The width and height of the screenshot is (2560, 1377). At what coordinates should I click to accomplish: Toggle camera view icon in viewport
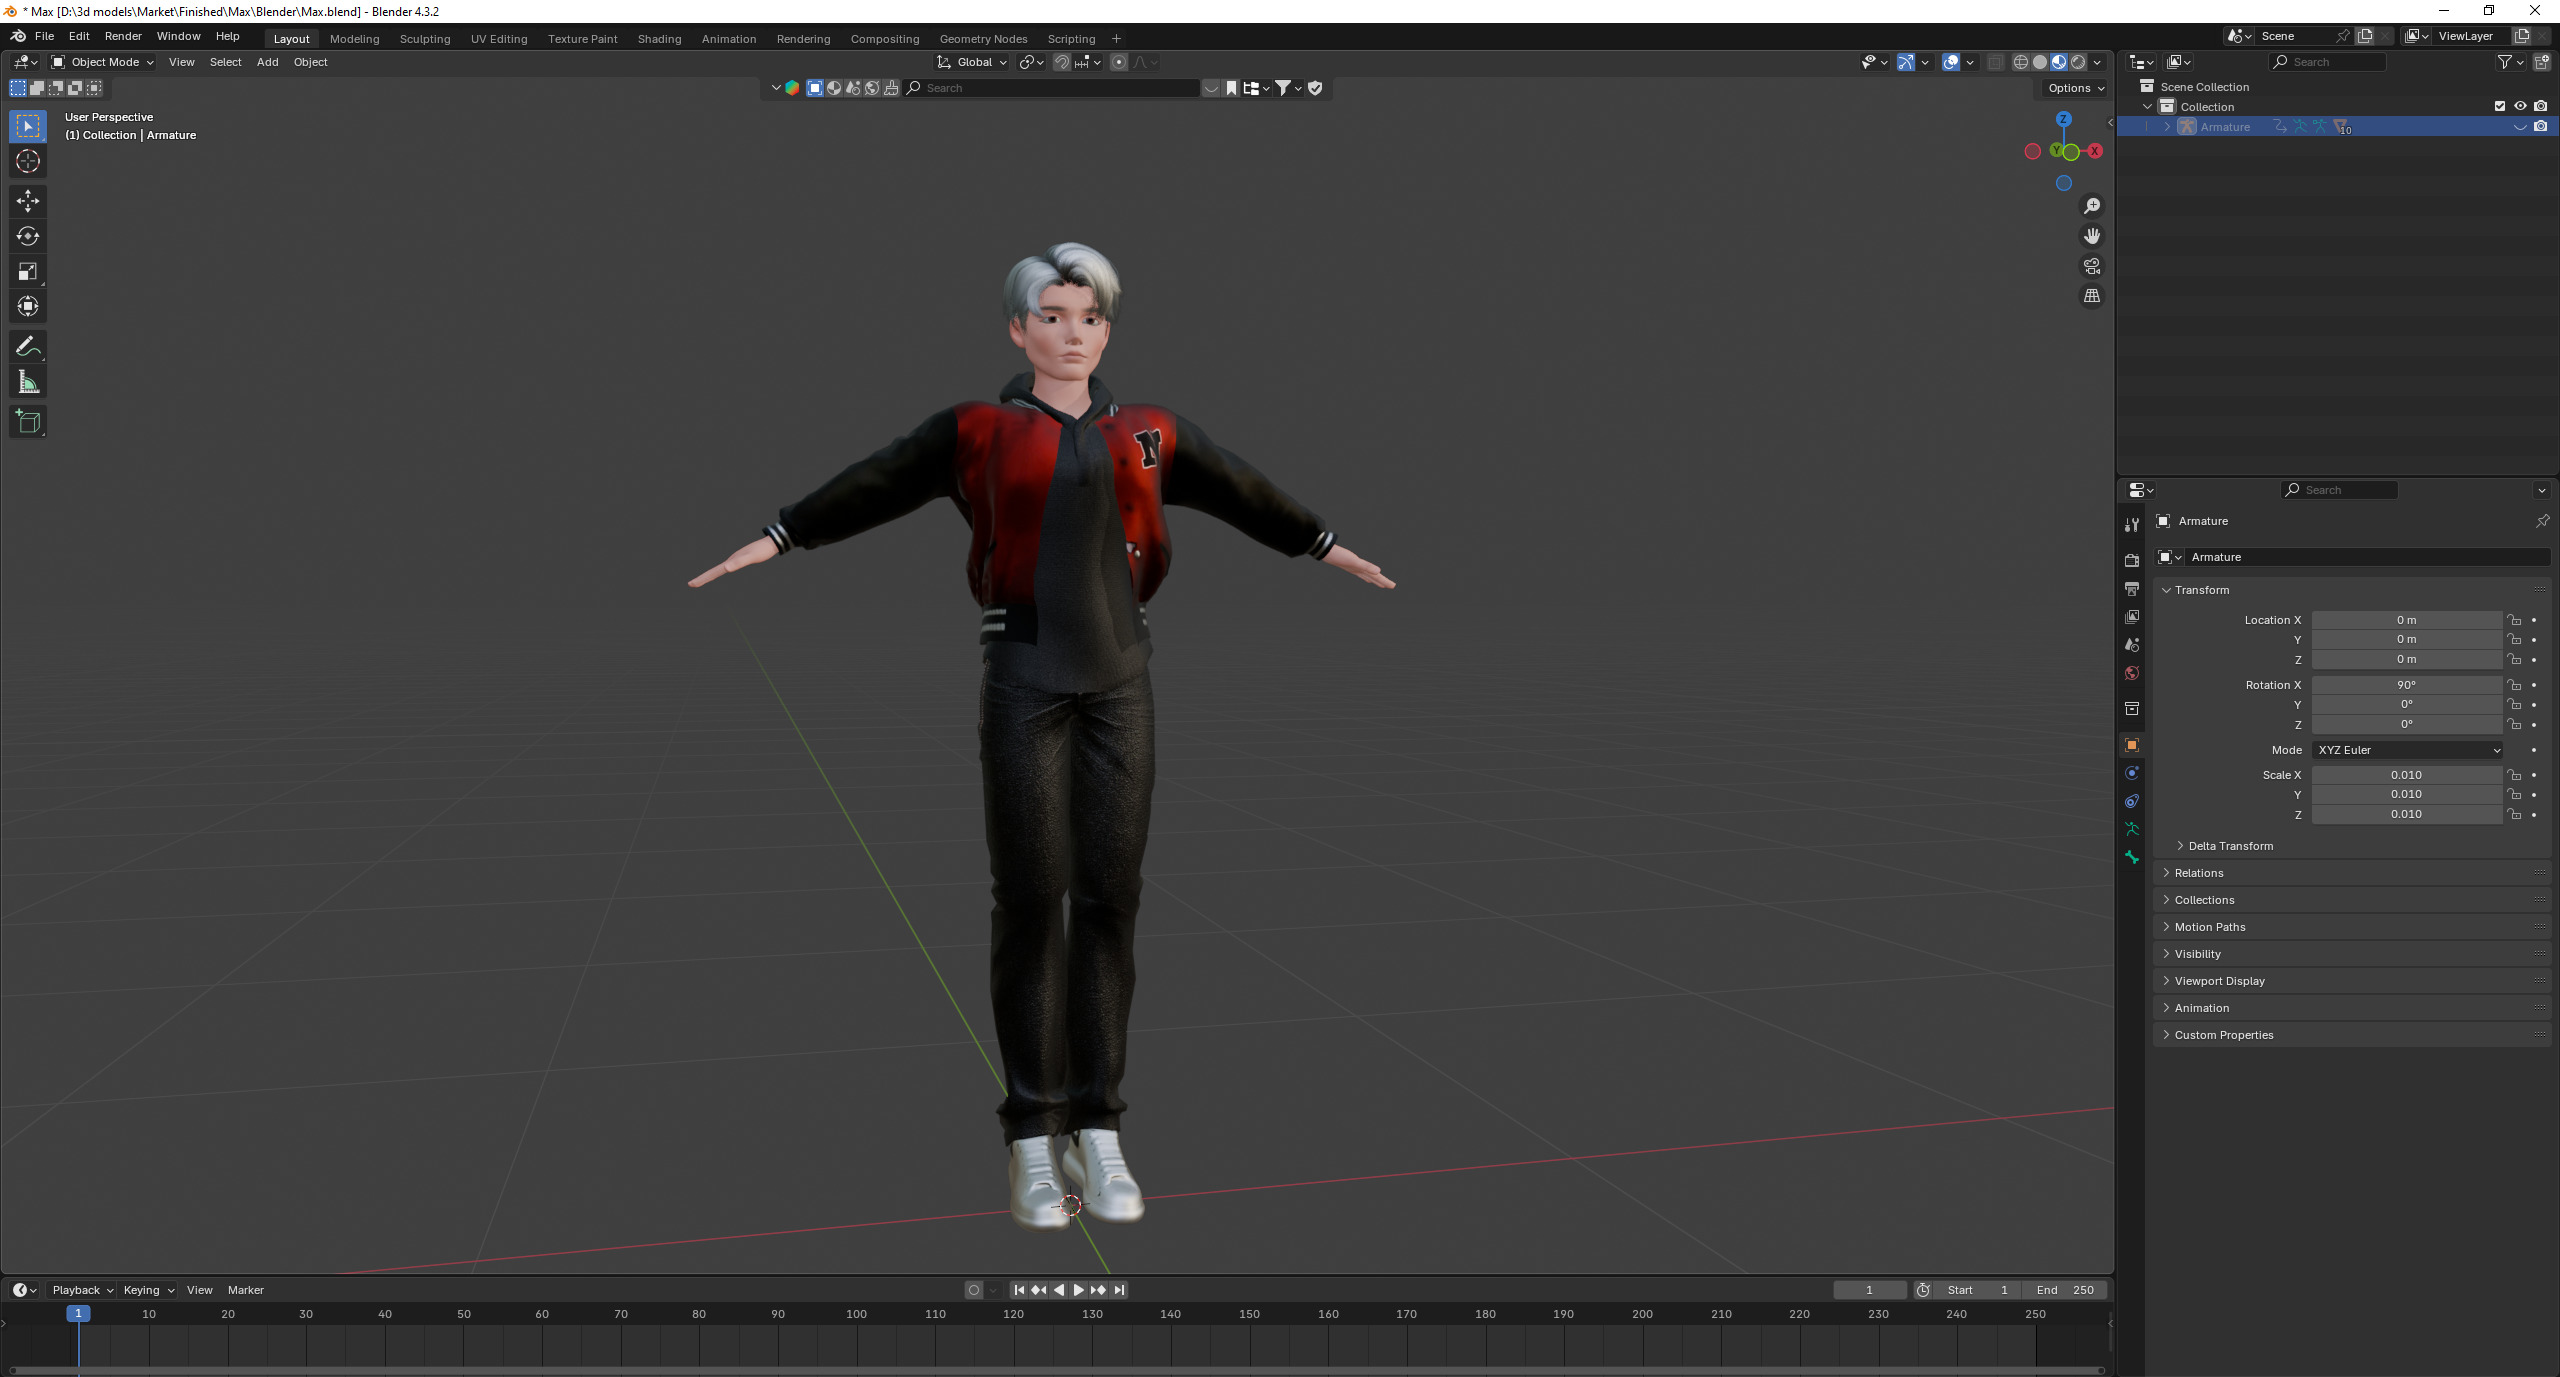tap(2092, 266)
